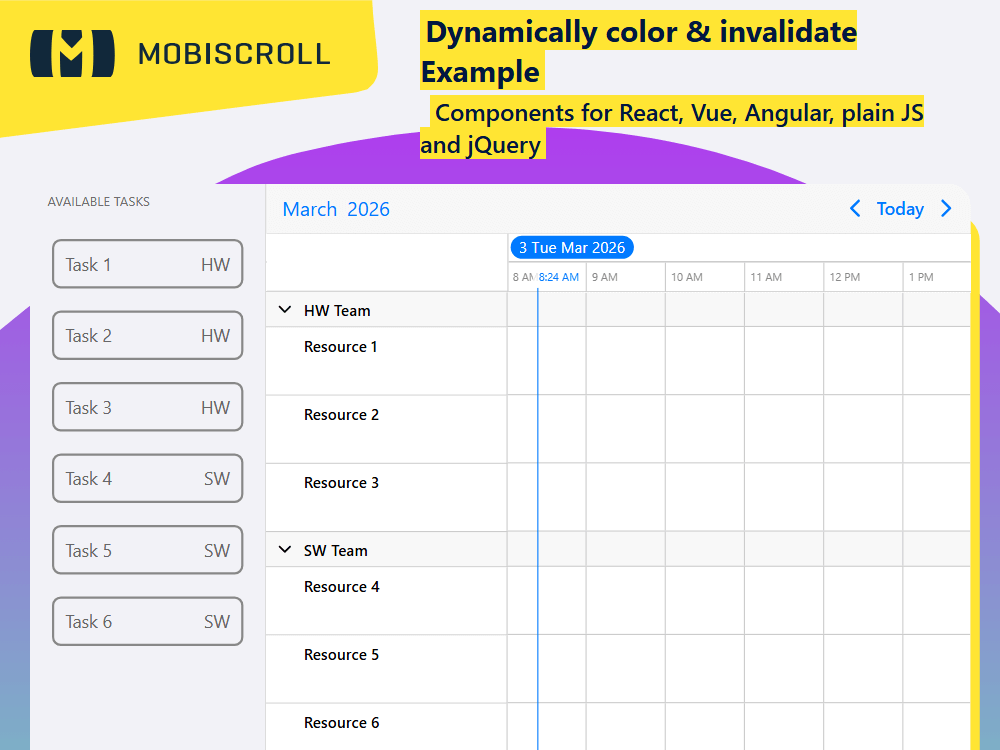Click the Today button

(x=900, y=209)
